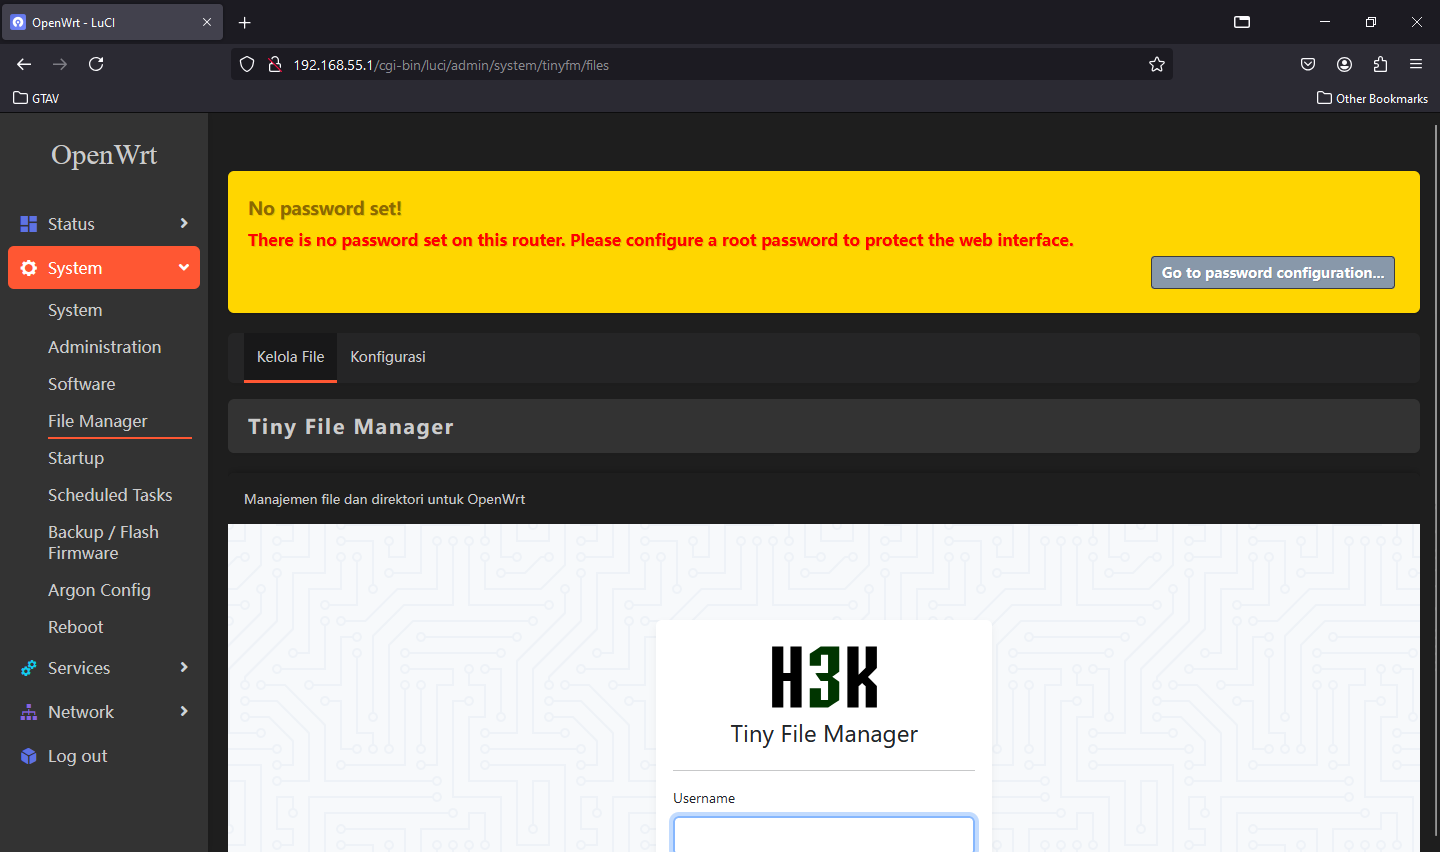Click the Username label text
The height and width of the screenshot is (852, 1440).
coord(704,798)
